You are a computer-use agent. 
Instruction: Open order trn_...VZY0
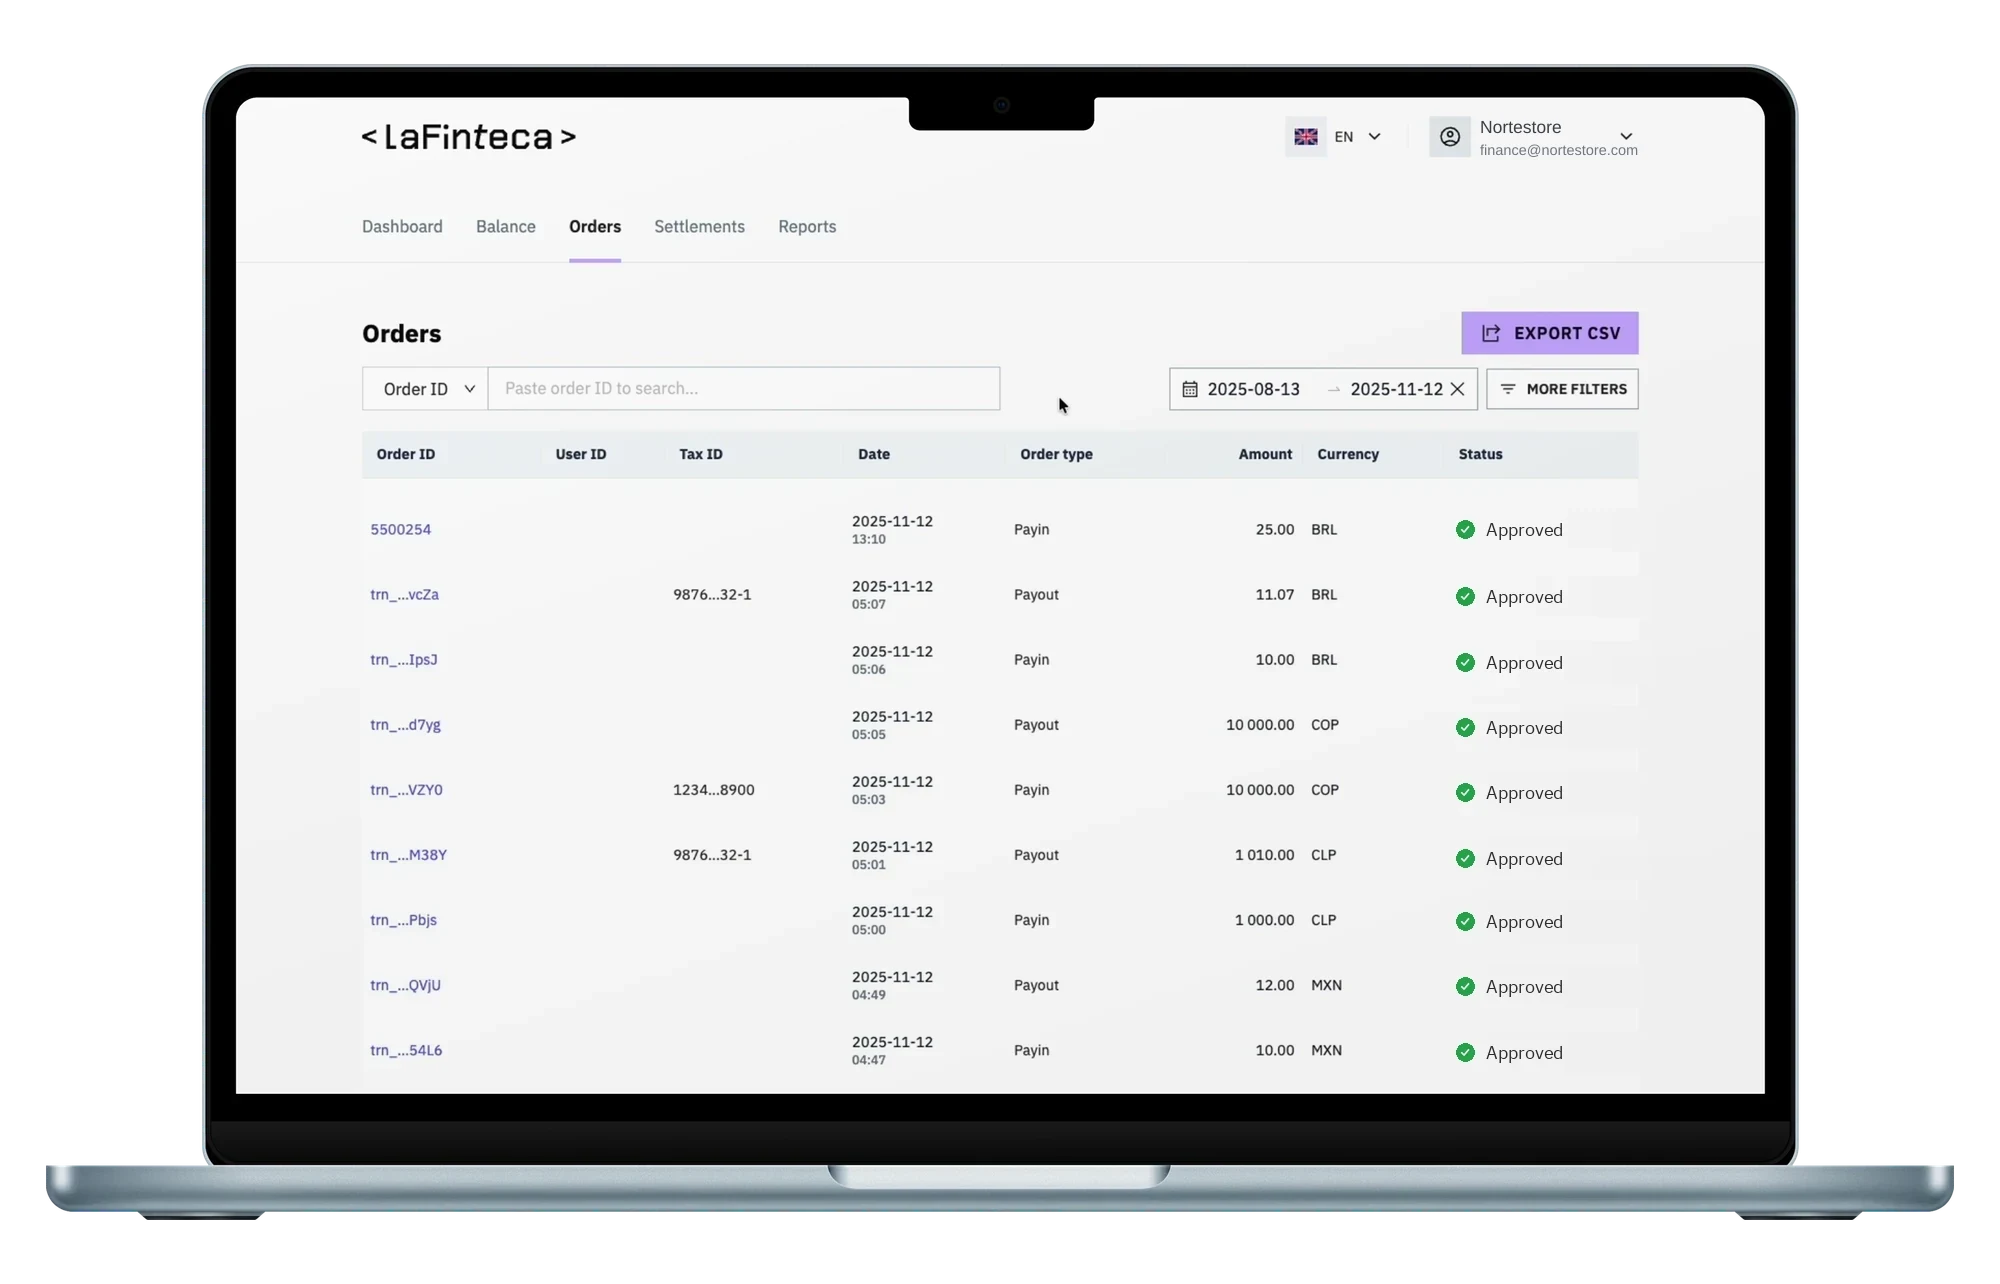(x=406, y=790)
